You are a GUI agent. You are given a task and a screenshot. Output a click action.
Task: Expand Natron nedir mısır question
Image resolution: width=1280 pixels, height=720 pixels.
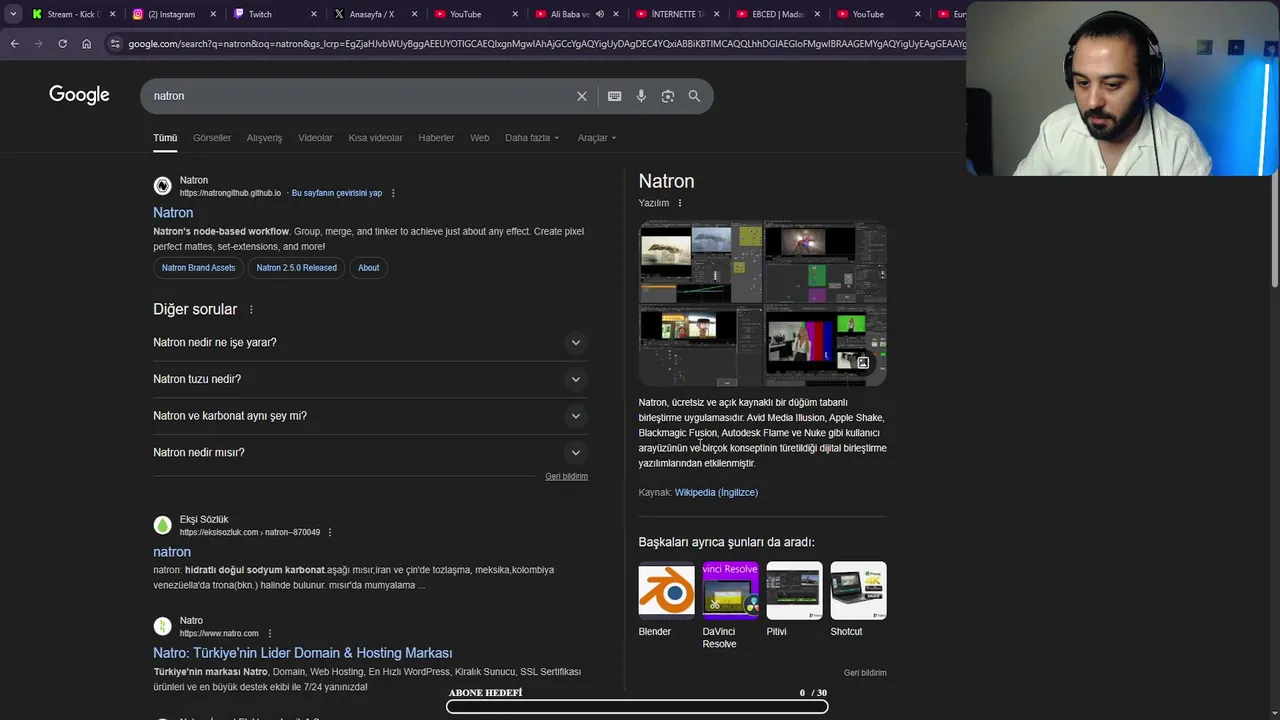click(370, 452)
